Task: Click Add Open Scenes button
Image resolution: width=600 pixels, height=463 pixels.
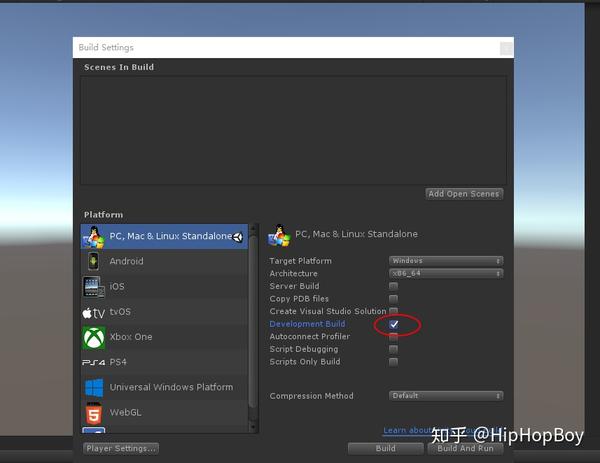Action: pos(464,194)
